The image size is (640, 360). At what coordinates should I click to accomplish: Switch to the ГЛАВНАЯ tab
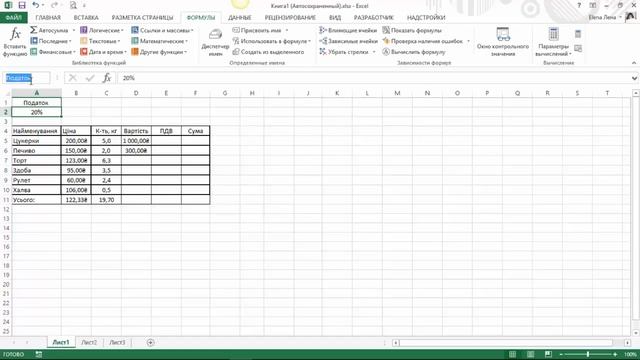click(48, 18)
